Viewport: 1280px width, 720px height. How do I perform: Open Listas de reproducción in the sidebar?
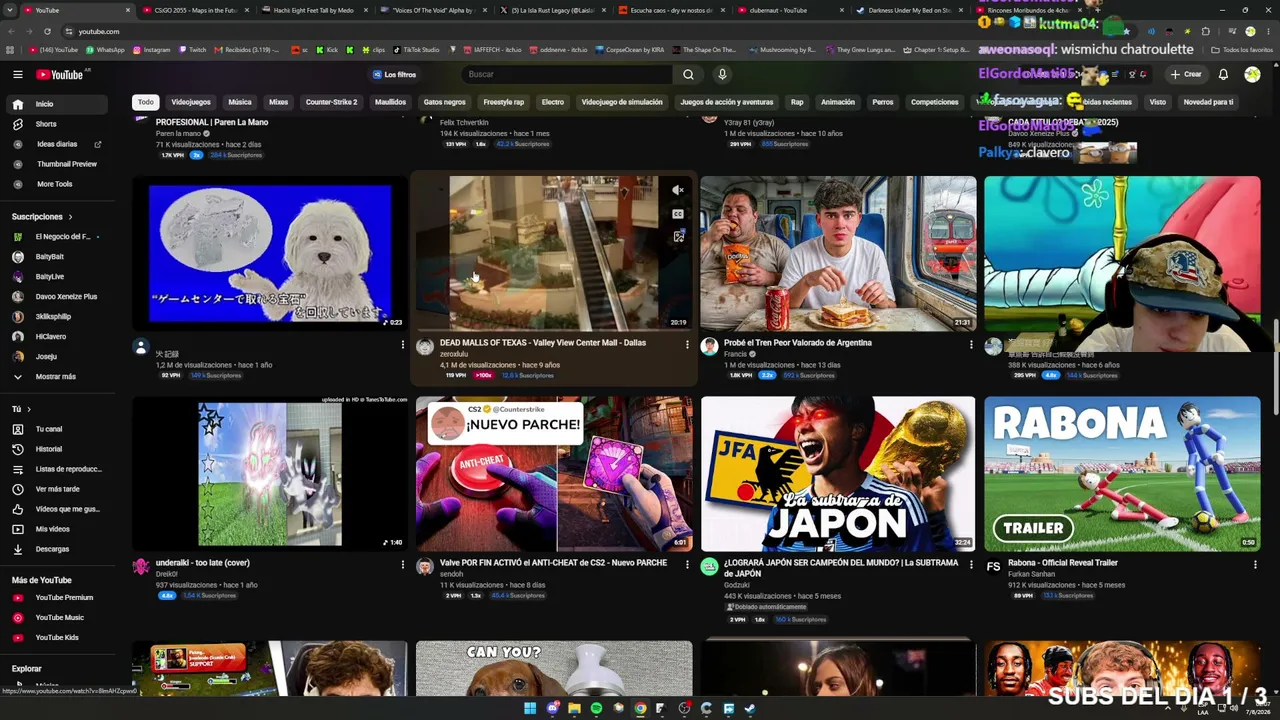coord(56,469)
